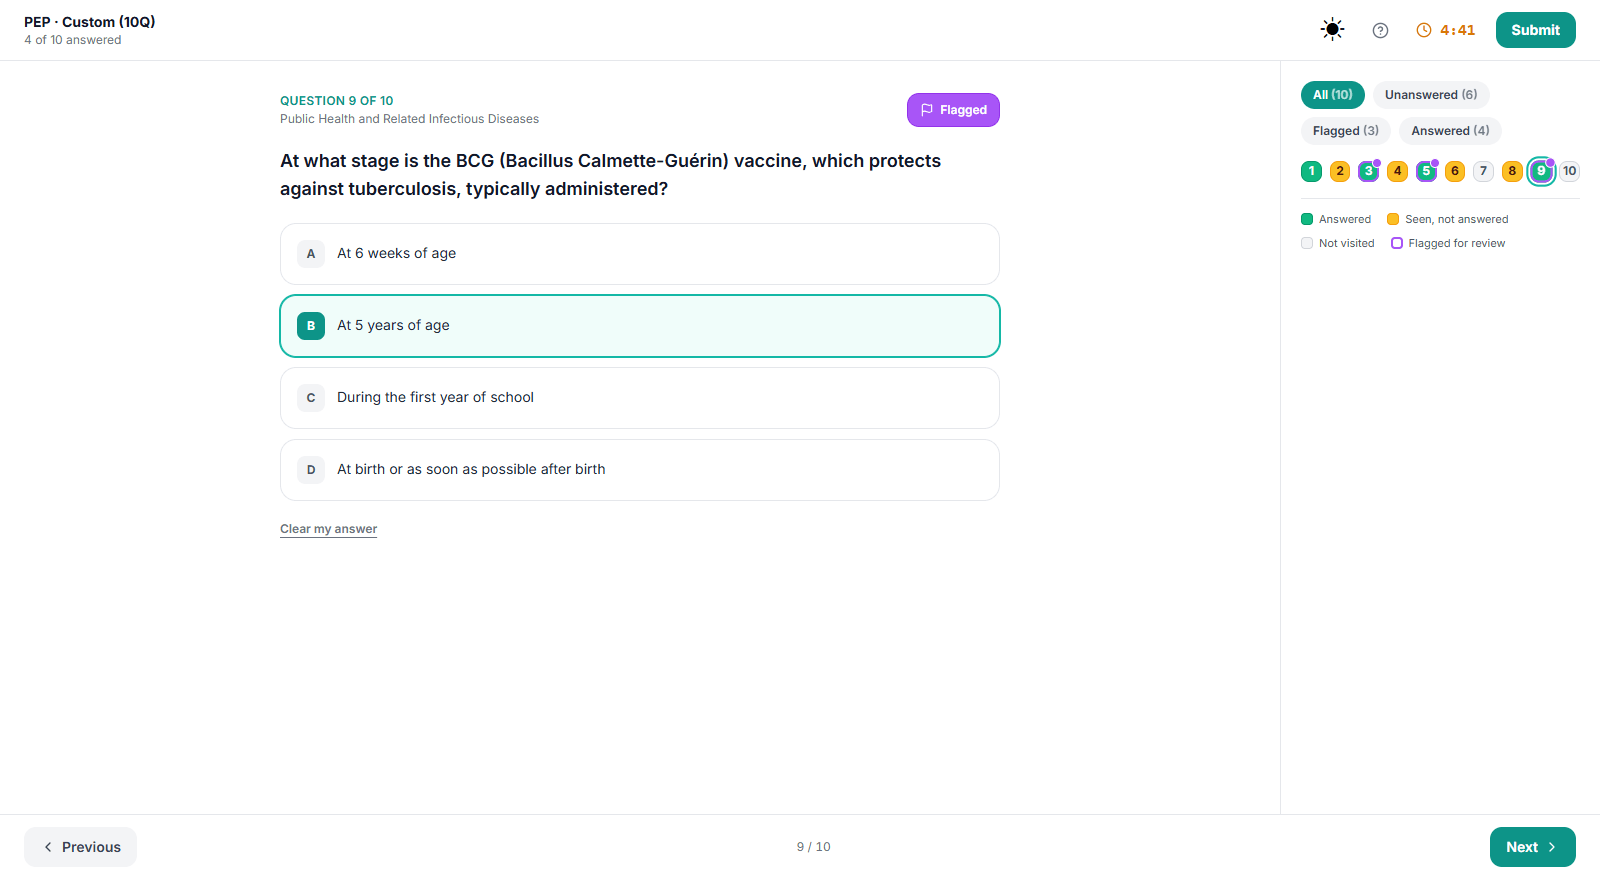Toggle the light/dark theme sun icon
This screenshot has width=1600, height=879.
[1332, 30]
